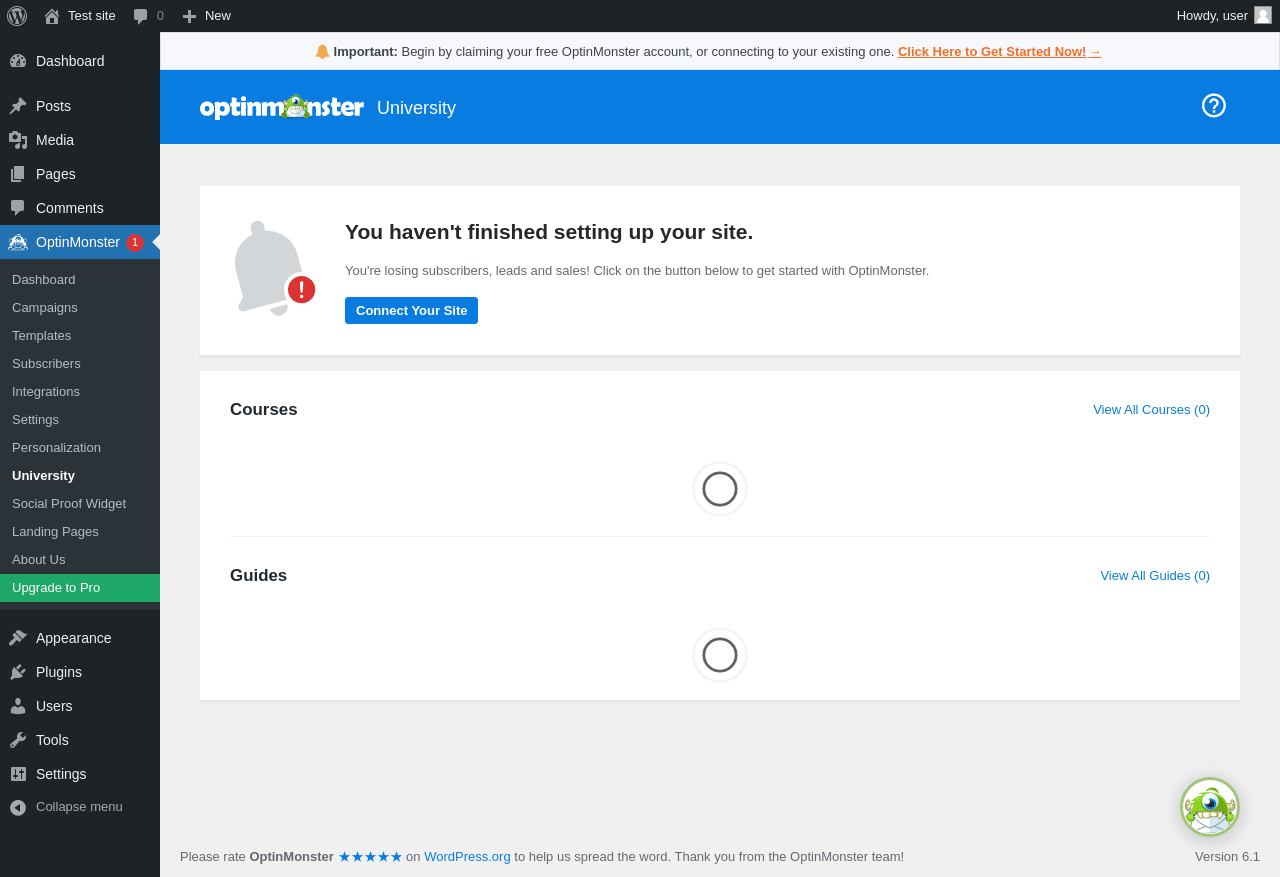The image size is (1280, 877).
Task: Click the Appearance menu label
Action: (x=74, y=638)
